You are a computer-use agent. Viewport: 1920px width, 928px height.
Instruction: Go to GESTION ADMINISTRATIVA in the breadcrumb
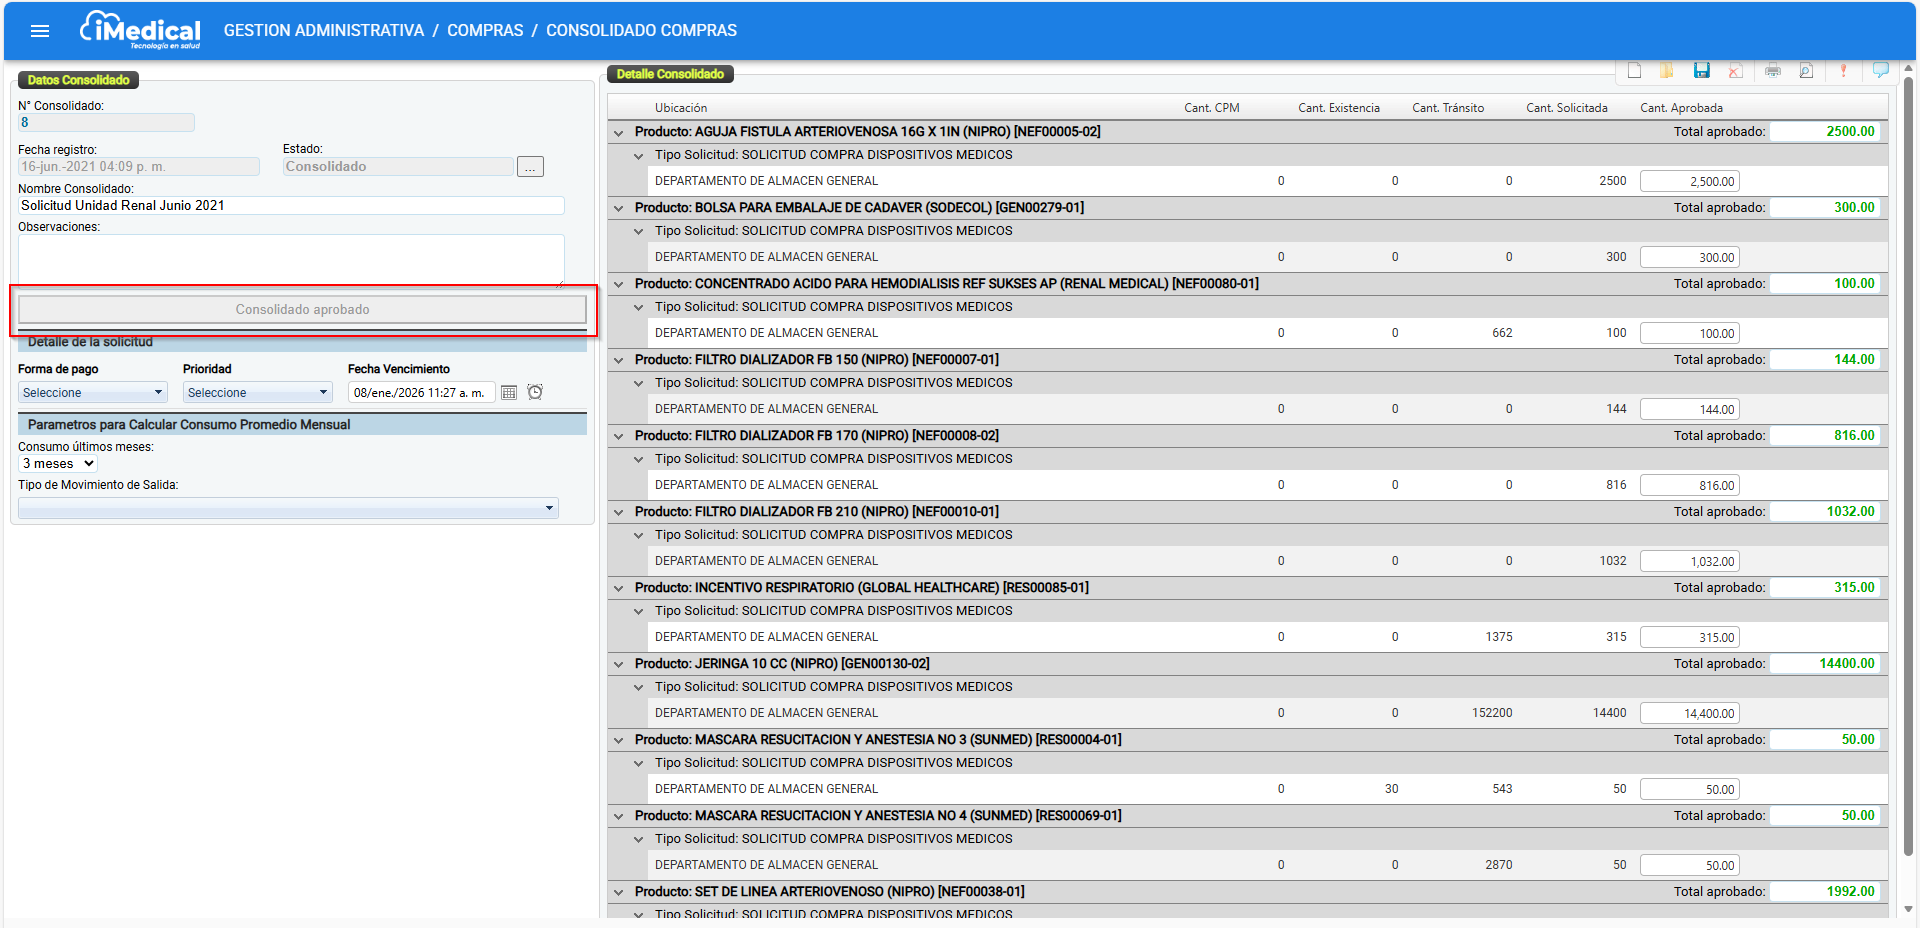324,31
